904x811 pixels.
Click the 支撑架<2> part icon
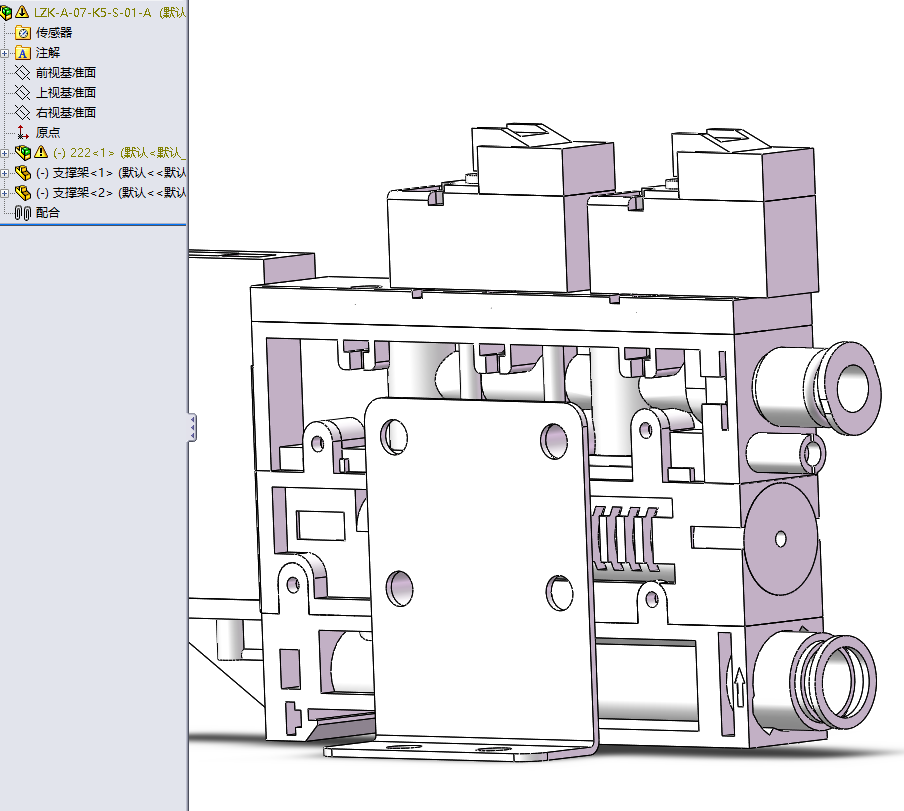[22, 193]
